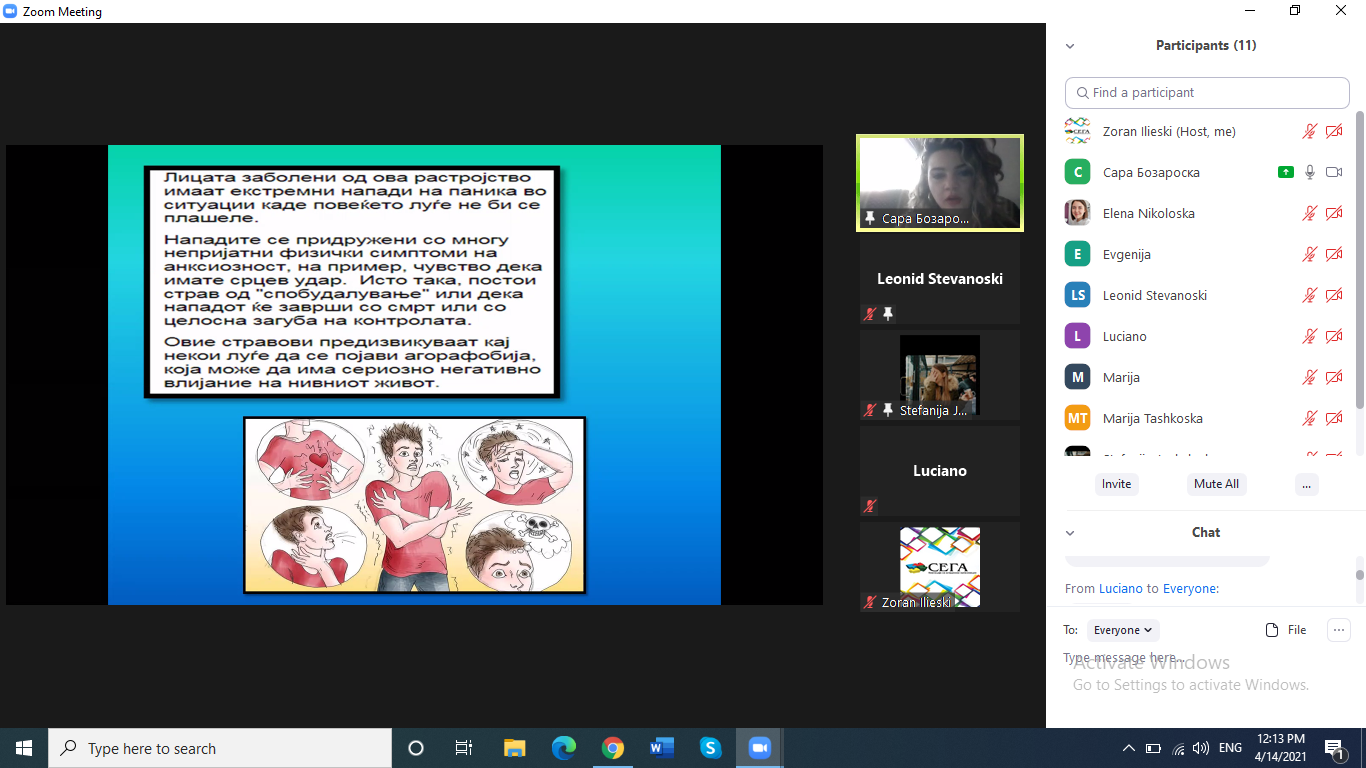This screenshot has width=1366, height=768.
Task: Click Zoran Ilieski (Host, me) name in list
Action: [x=1169, y=131]
